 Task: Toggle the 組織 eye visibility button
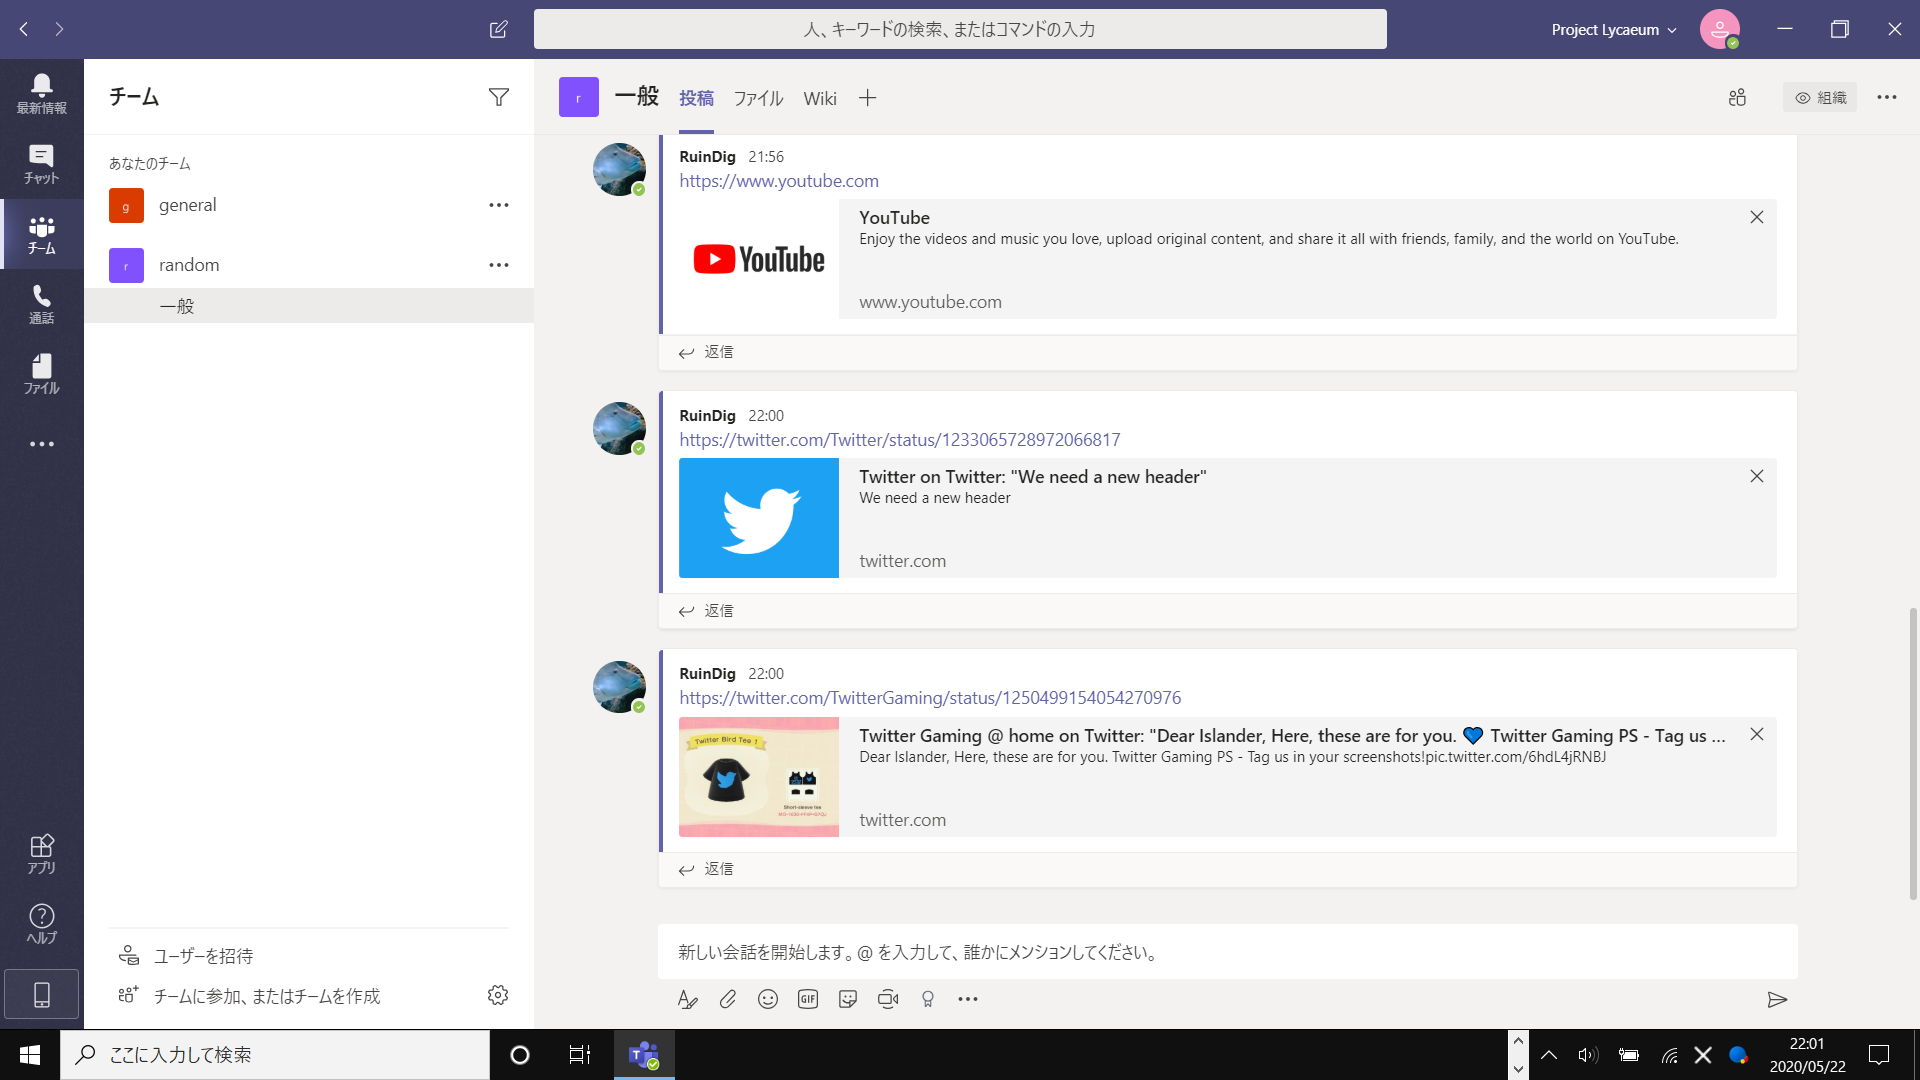click(1820, 97)
